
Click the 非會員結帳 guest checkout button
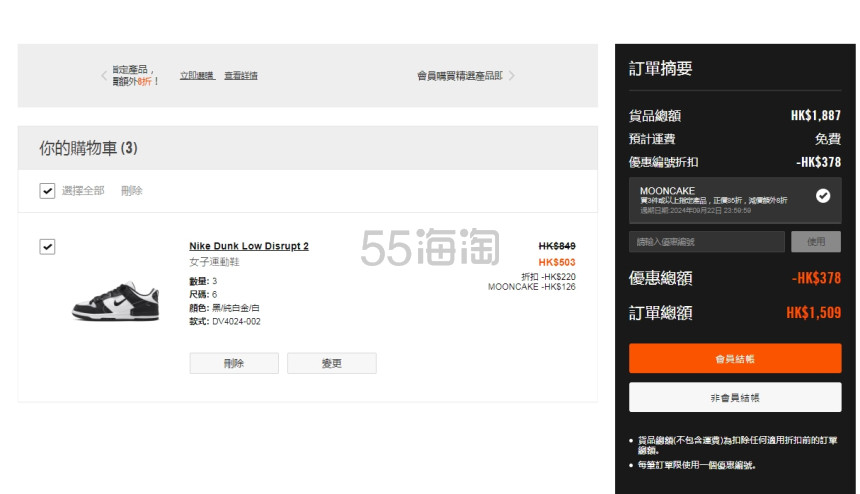(735, 398)
